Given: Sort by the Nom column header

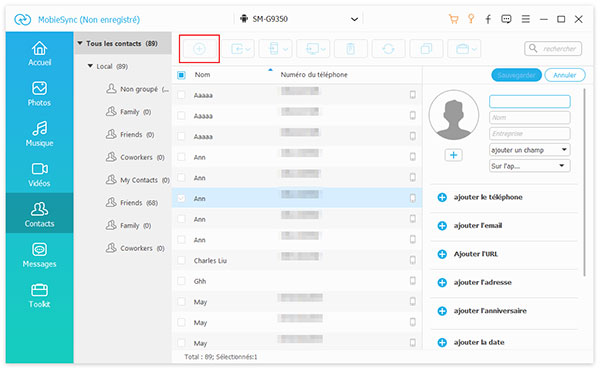Looking at the screenshot, I should [202, 75].
